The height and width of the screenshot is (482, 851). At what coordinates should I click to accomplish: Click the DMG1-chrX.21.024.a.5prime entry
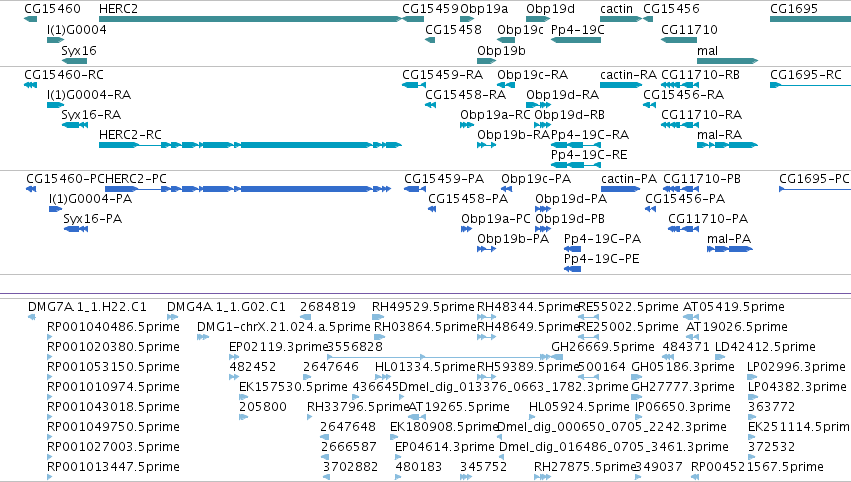[284, 327]
